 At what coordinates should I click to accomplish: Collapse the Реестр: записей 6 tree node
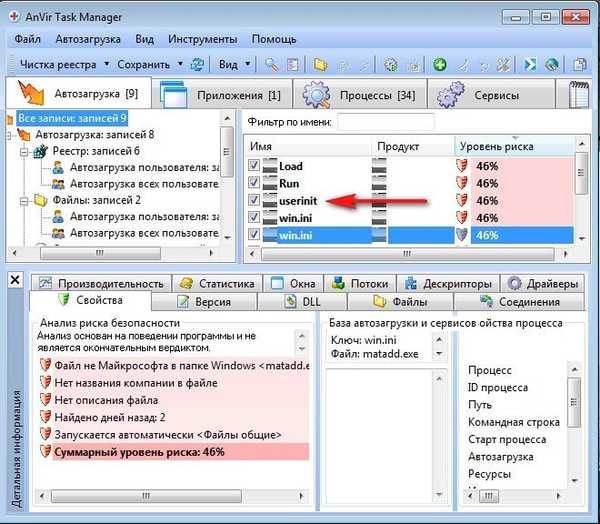(26, 150)
